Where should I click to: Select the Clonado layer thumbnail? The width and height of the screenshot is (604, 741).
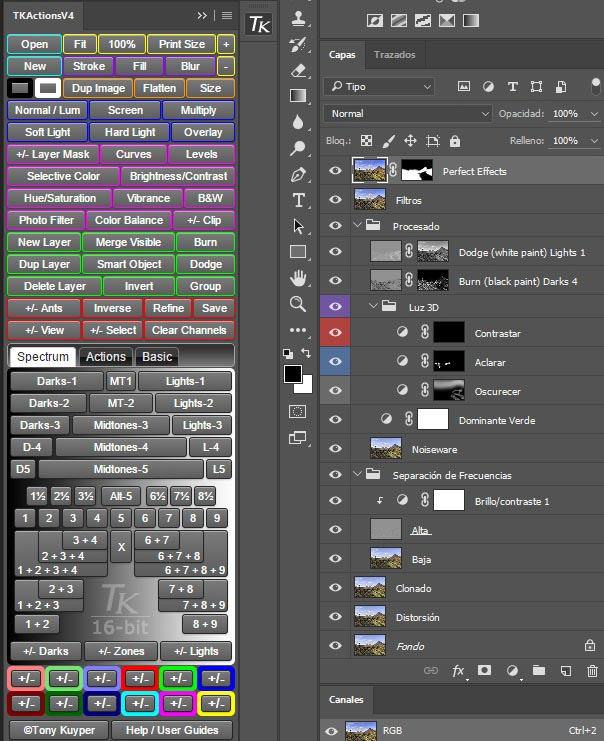[x=370, y=588]
